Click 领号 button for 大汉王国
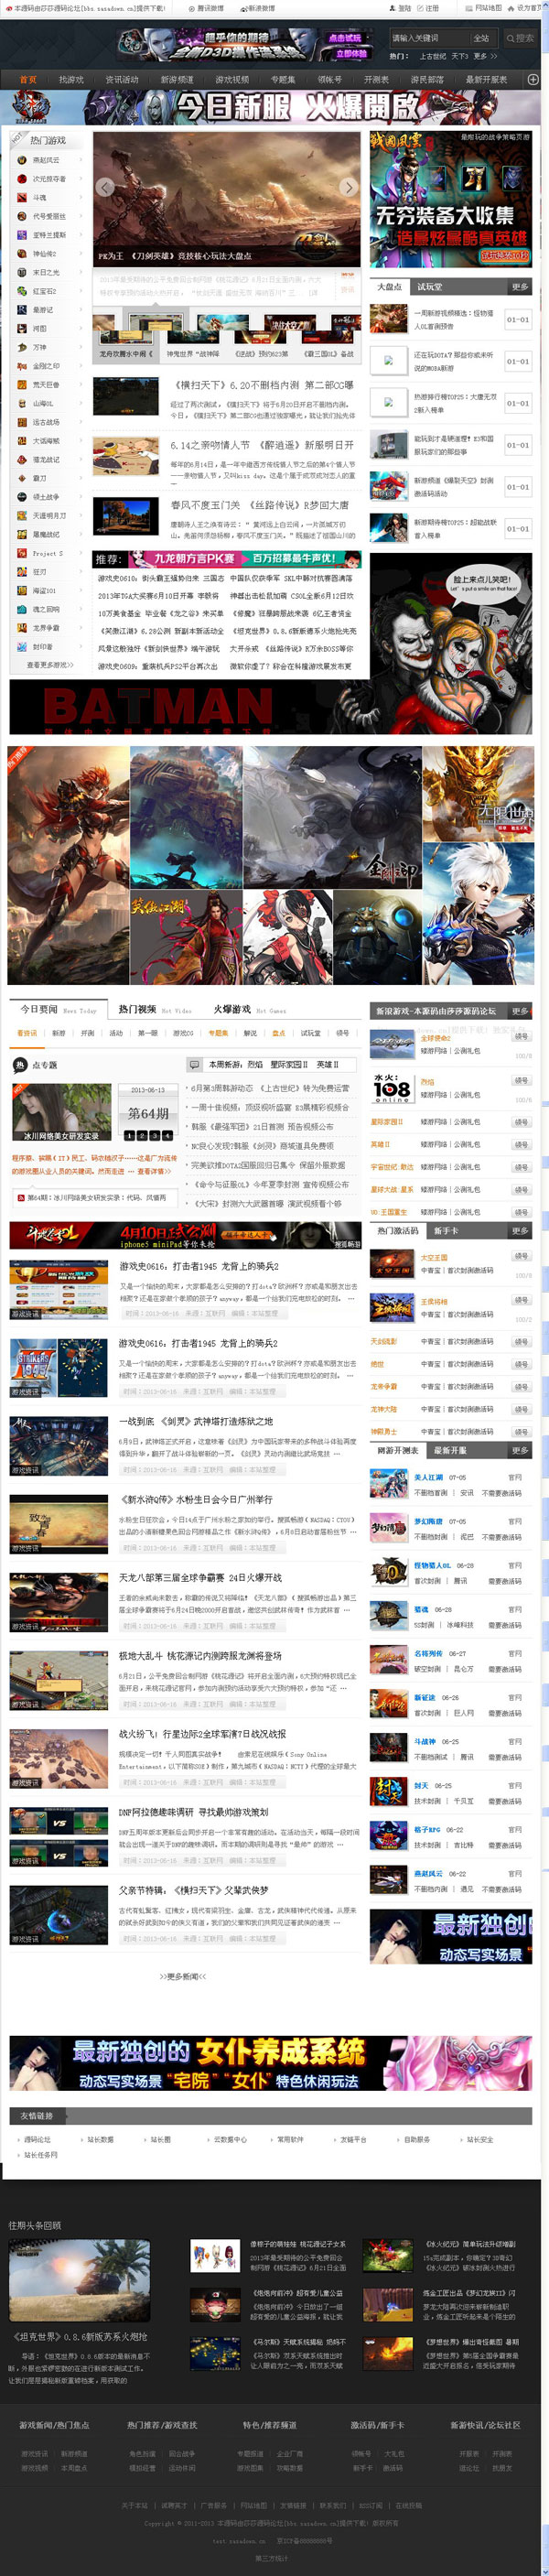 (x=521, y=1256)
